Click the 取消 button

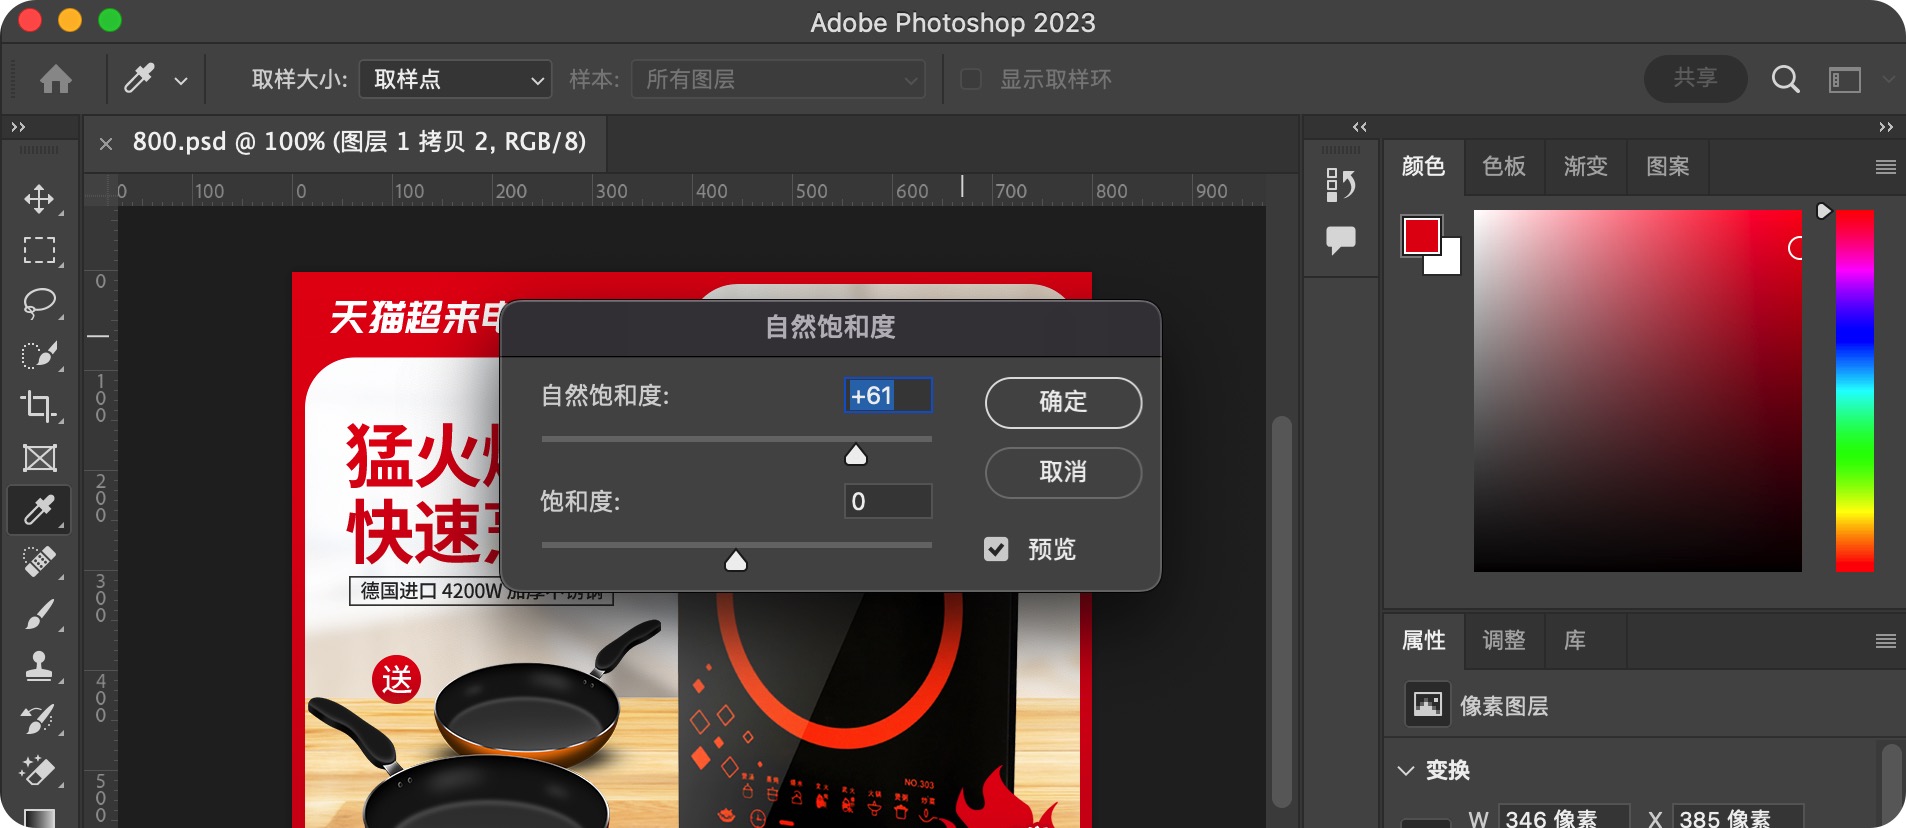click(x=1063, y=472)
